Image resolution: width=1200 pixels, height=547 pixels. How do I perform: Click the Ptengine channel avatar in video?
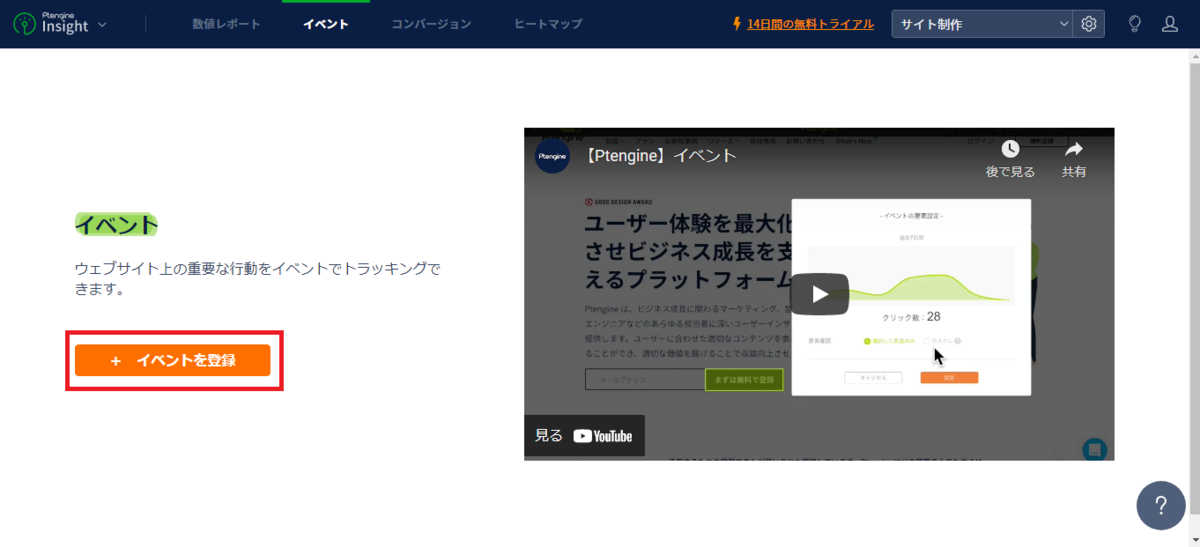pyautogui.click(x=552, y=156)
